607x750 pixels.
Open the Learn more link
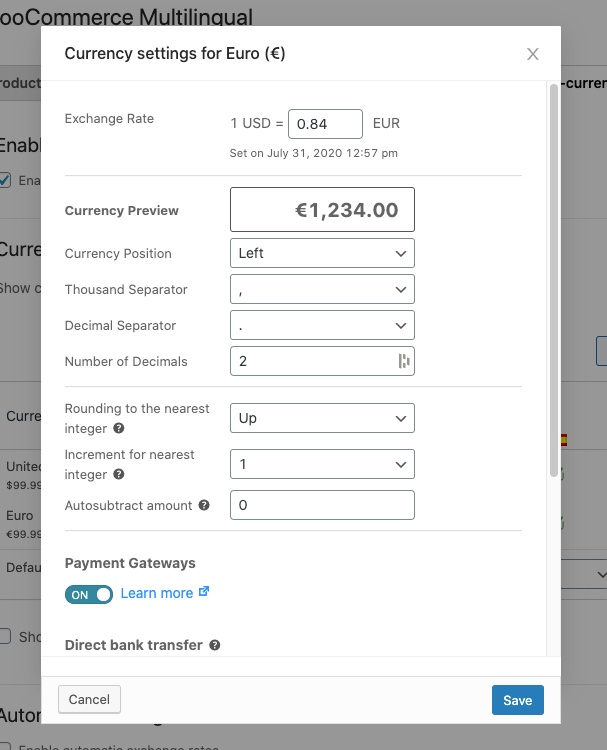pos(157,593)
